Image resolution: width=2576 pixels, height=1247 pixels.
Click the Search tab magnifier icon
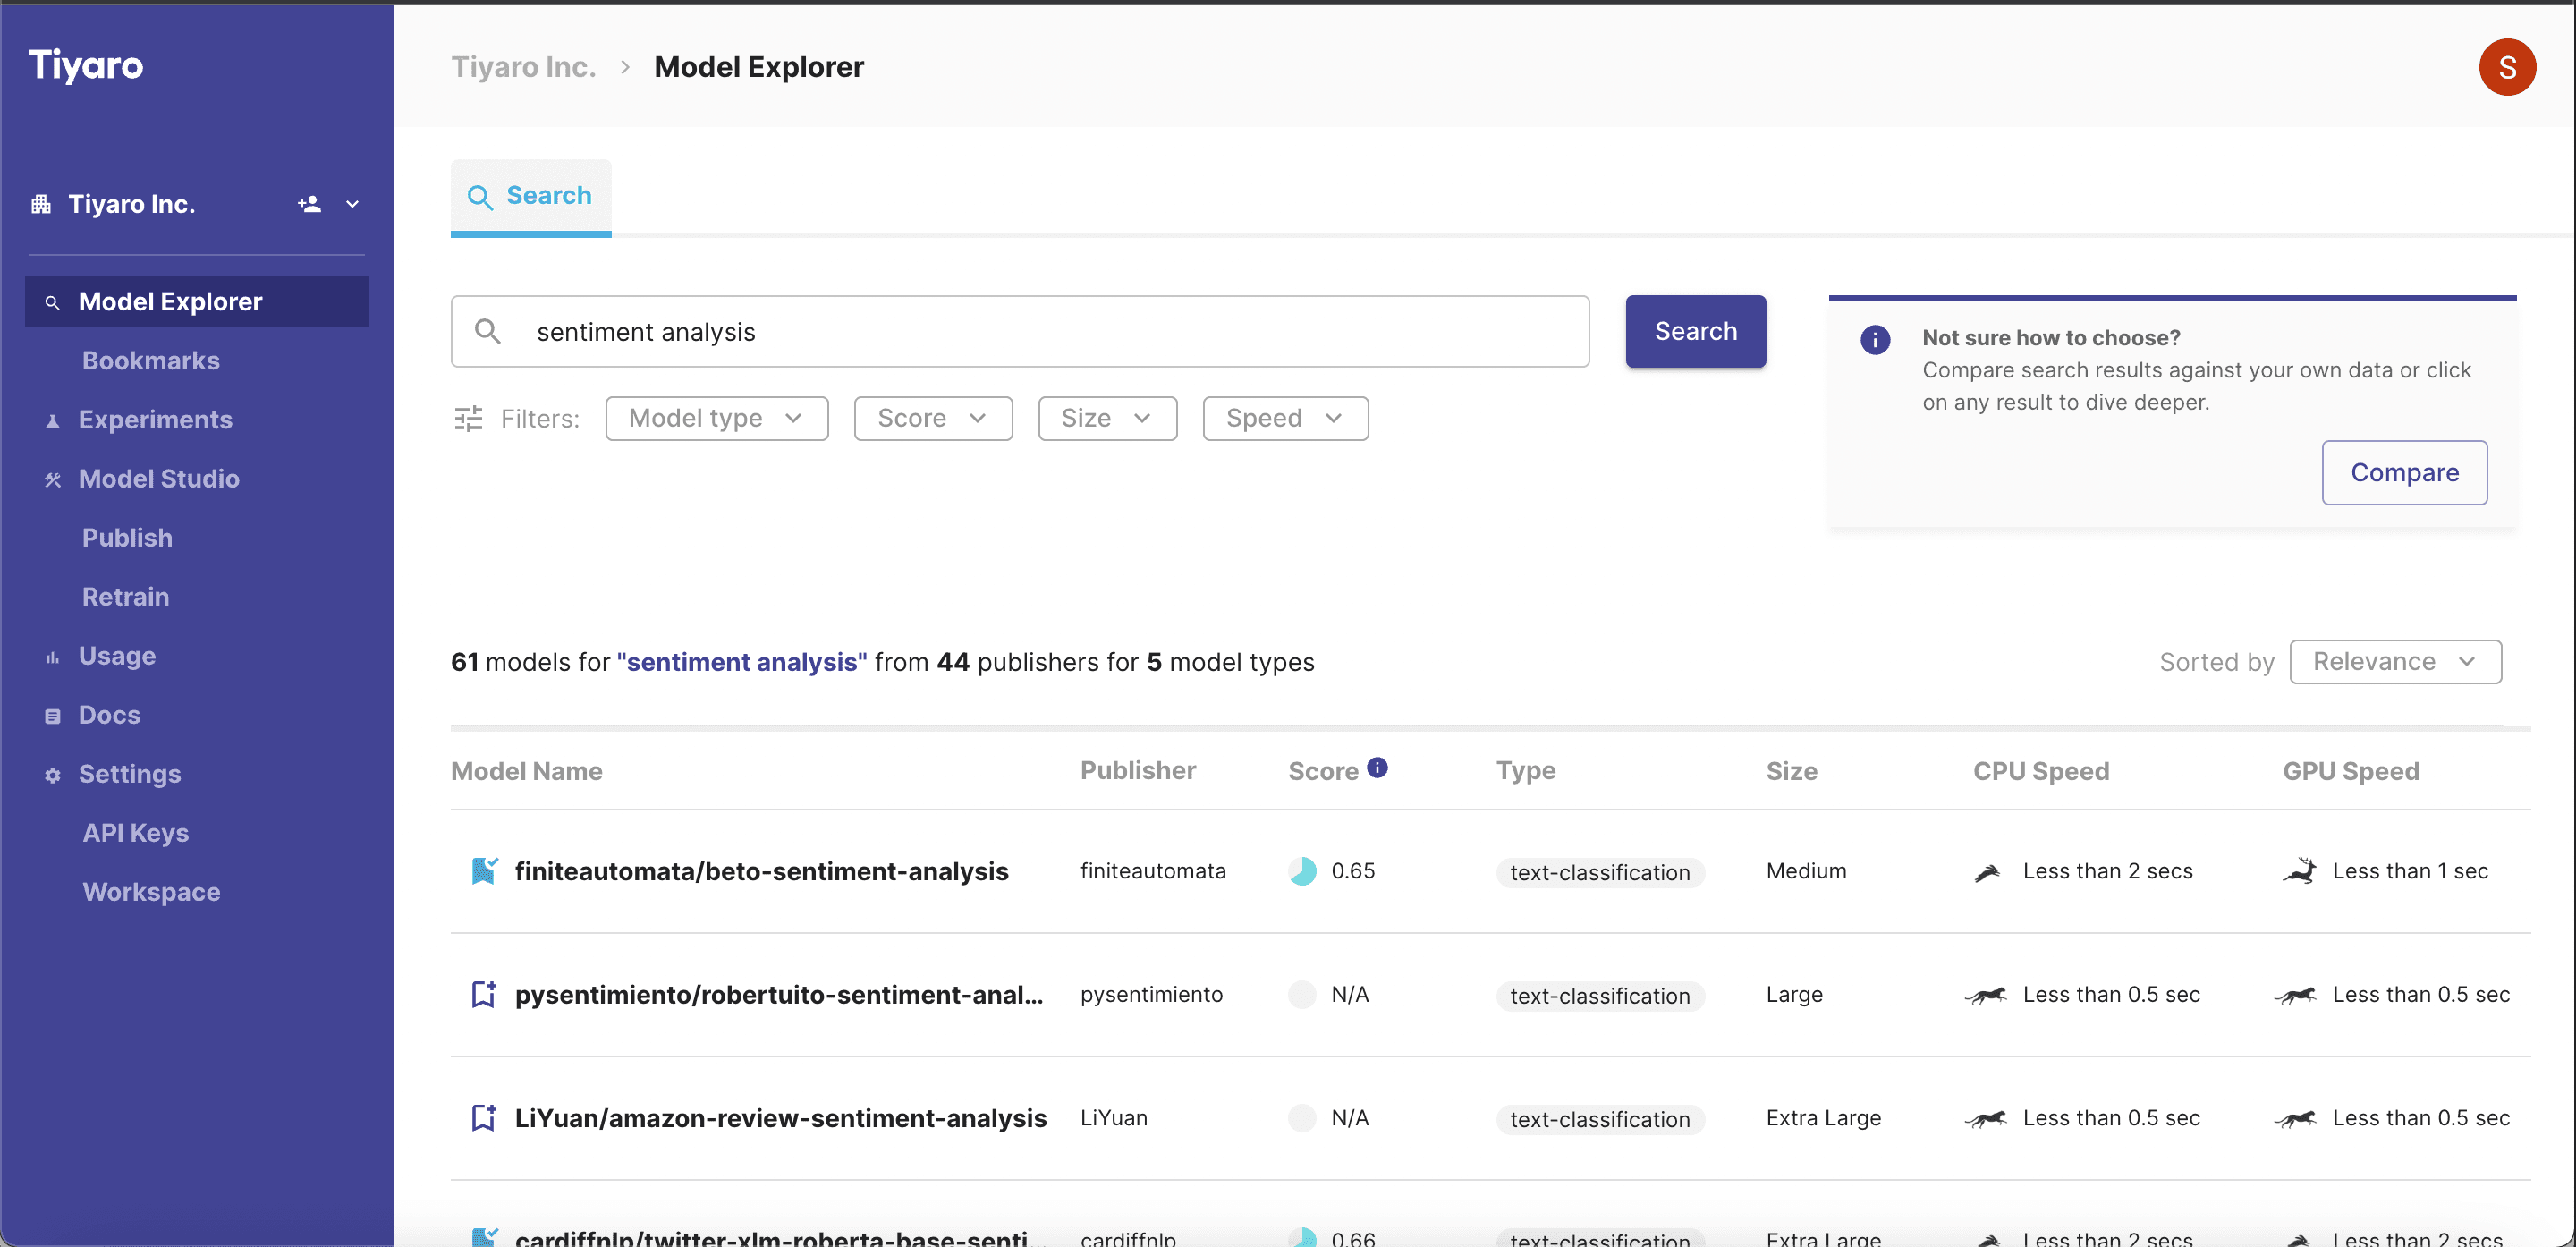tap(480, 197)
